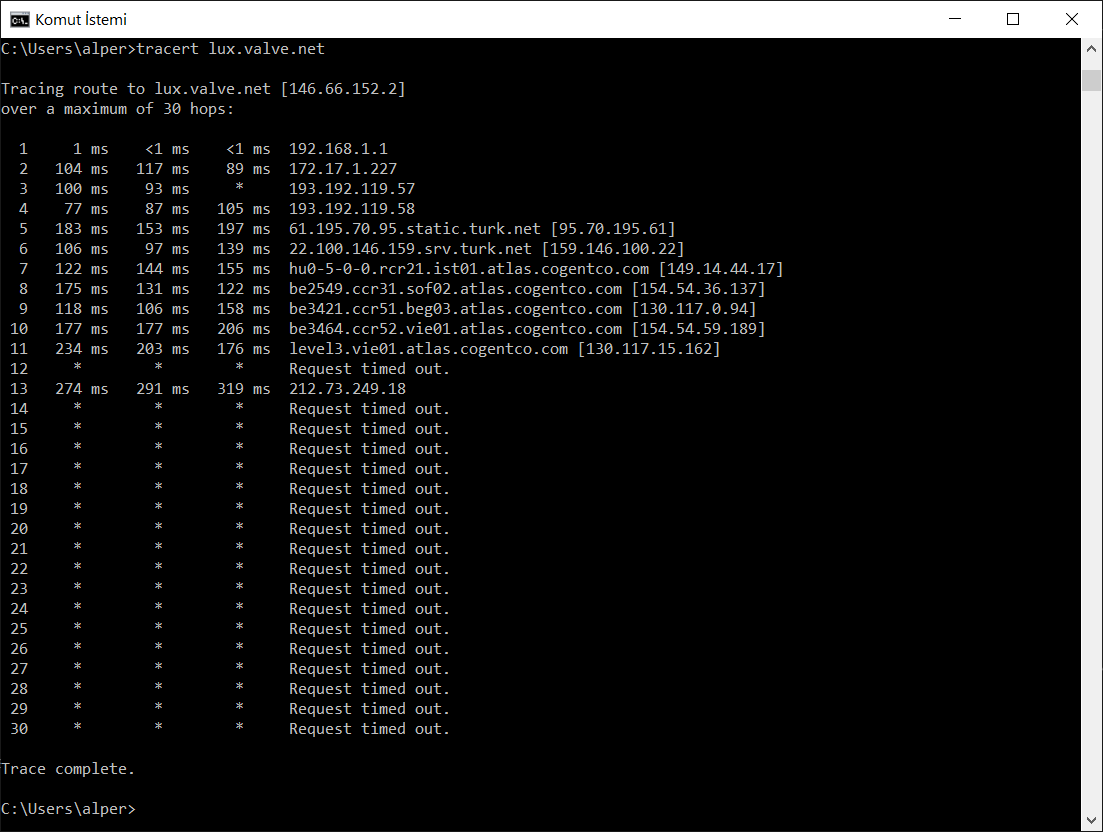Image resolution: width=1103 pixels, height=832 pixels.
Task: Click 'Request timed out.' on hop 20
Action: coord(369,529)
